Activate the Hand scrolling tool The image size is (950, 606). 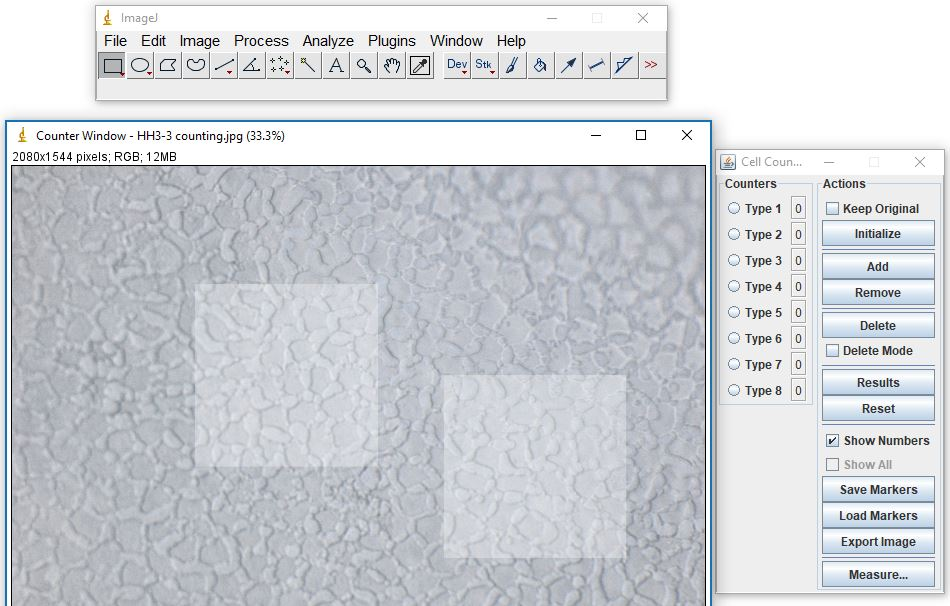(x=392, y=66)
